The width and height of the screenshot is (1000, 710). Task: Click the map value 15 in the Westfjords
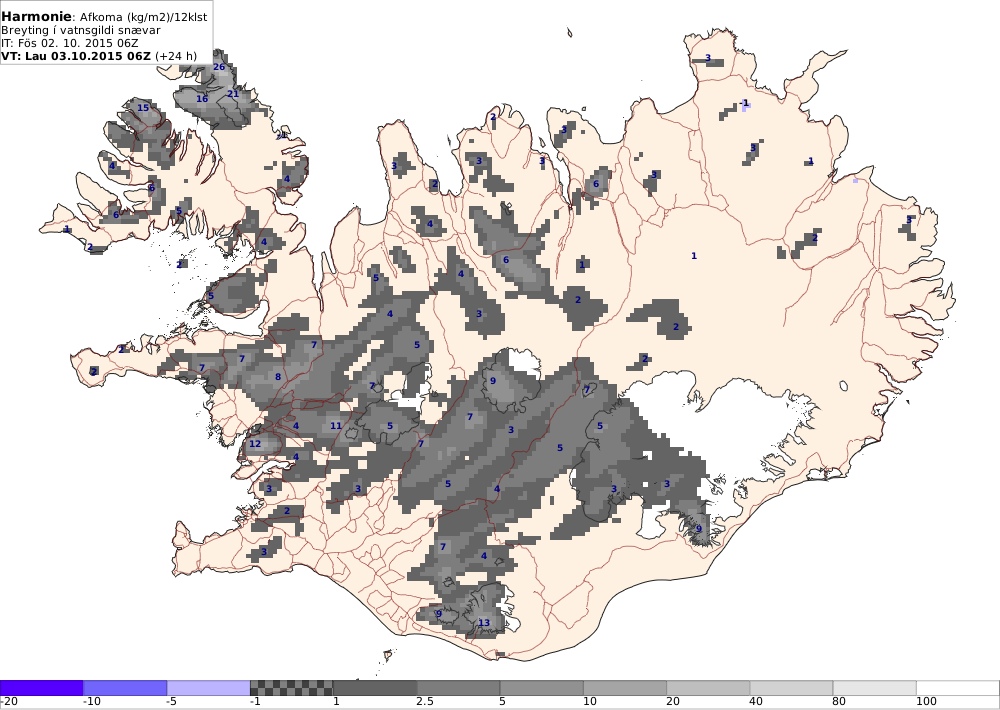coord(143,108)
